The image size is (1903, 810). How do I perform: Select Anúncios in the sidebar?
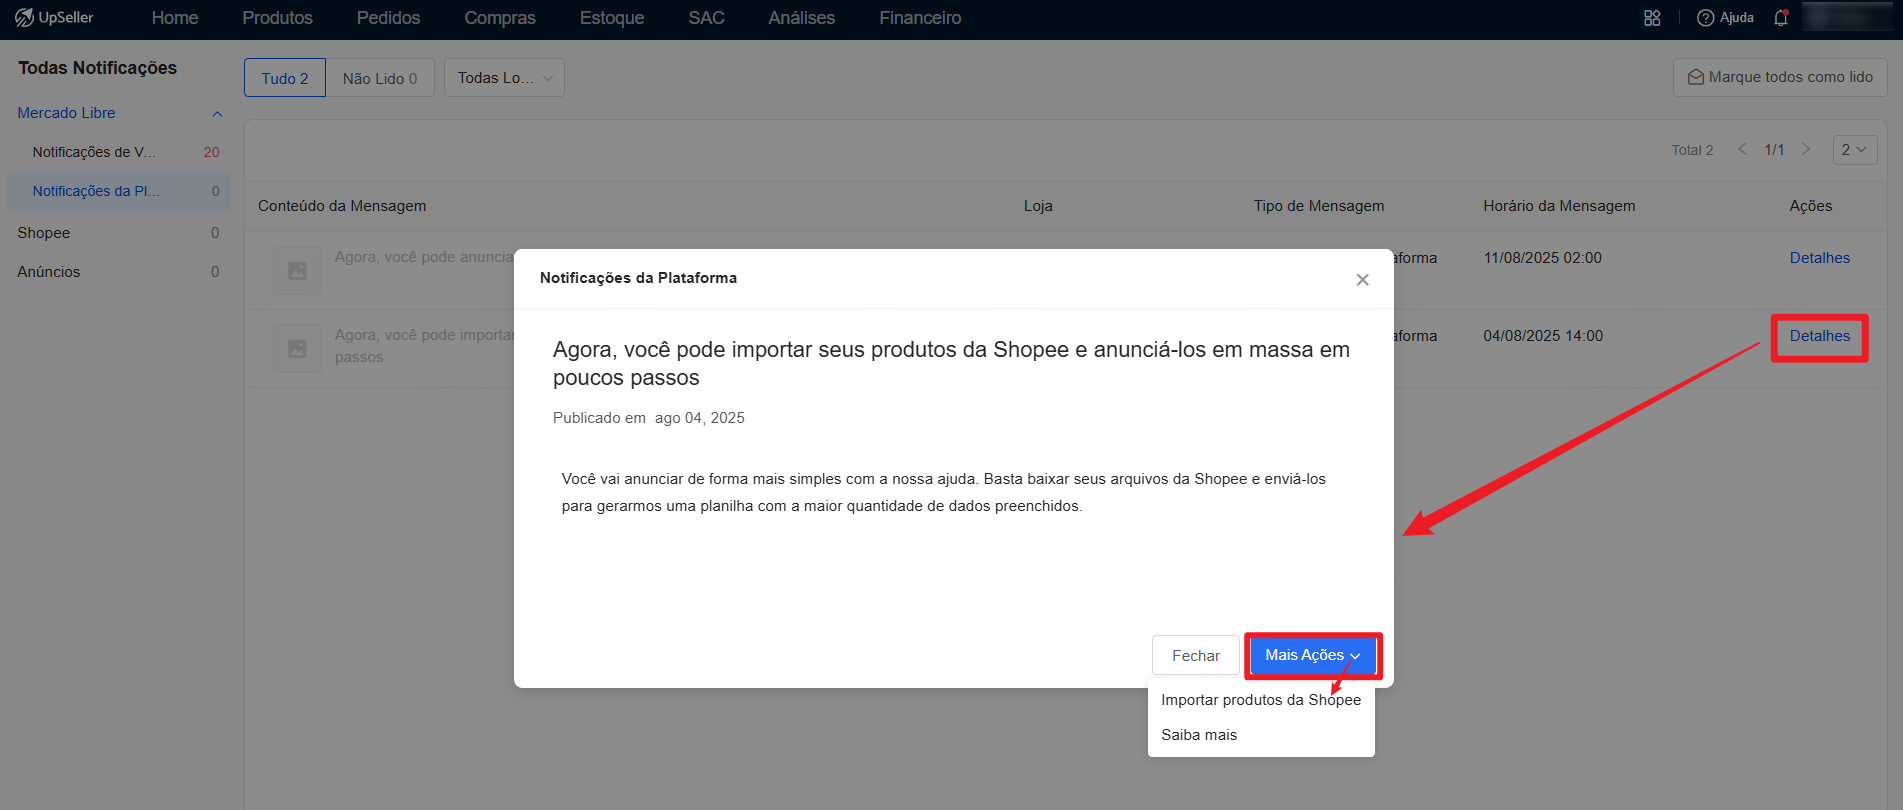click(118, 272)
